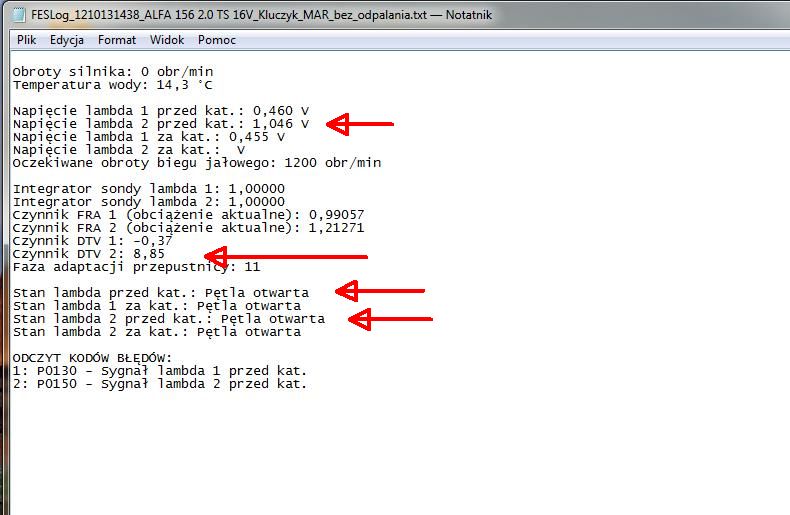Open the Plik menu

tap(26, 40)
